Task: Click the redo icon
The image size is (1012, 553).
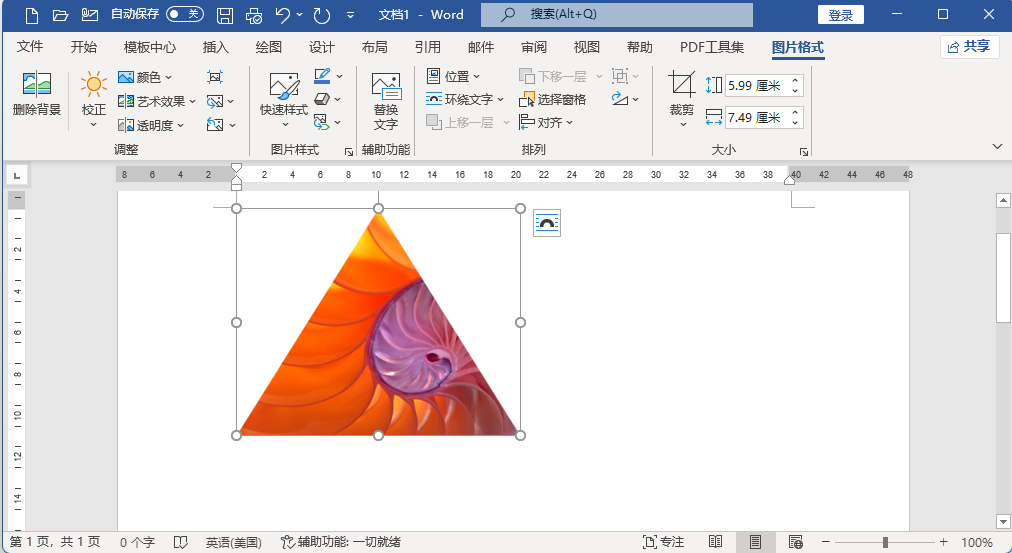Action: 321,15
